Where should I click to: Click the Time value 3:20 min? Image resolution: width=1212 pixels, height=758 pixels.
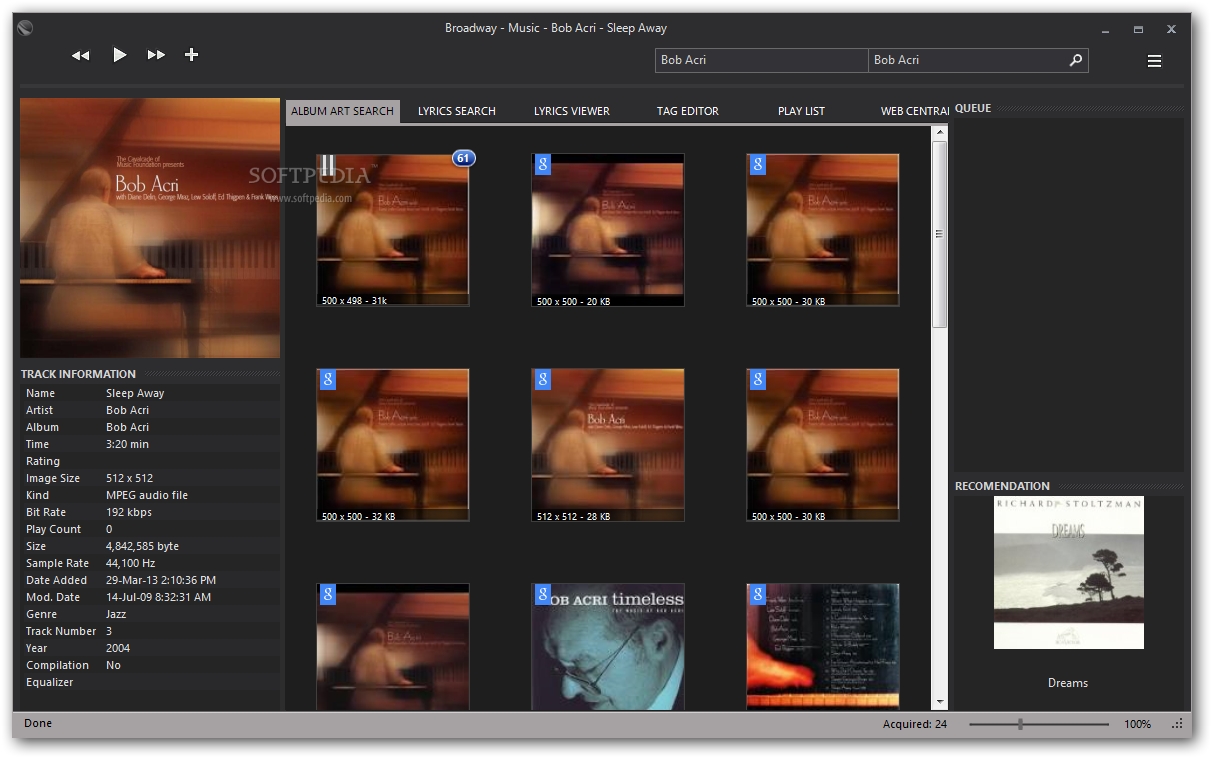click(x=127, y=444)
